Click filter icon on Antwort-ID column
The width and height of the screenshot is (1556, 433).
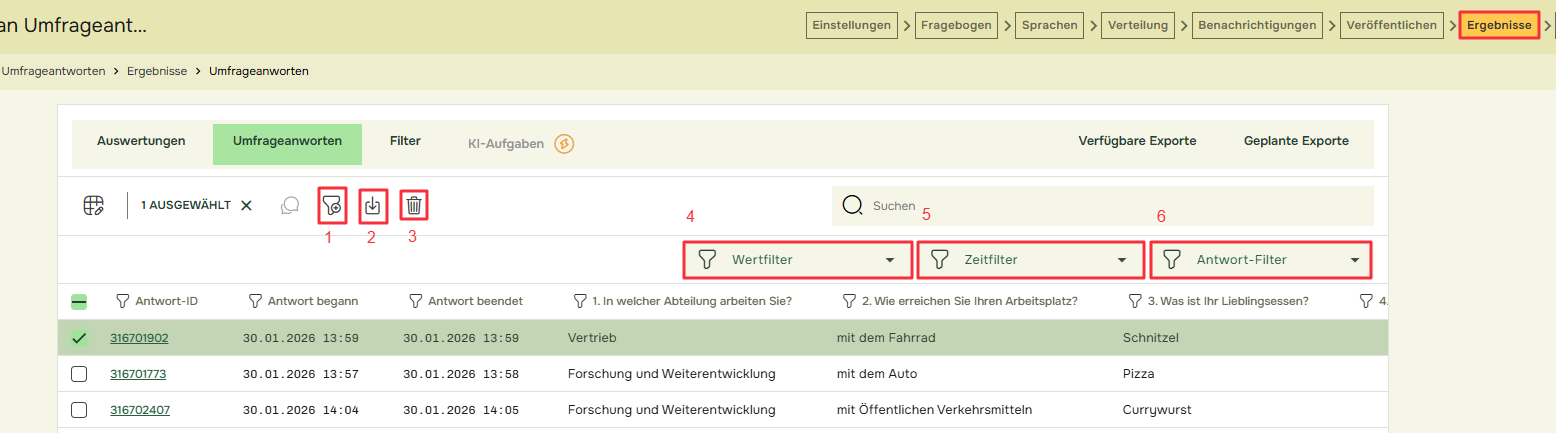point(123,301)
